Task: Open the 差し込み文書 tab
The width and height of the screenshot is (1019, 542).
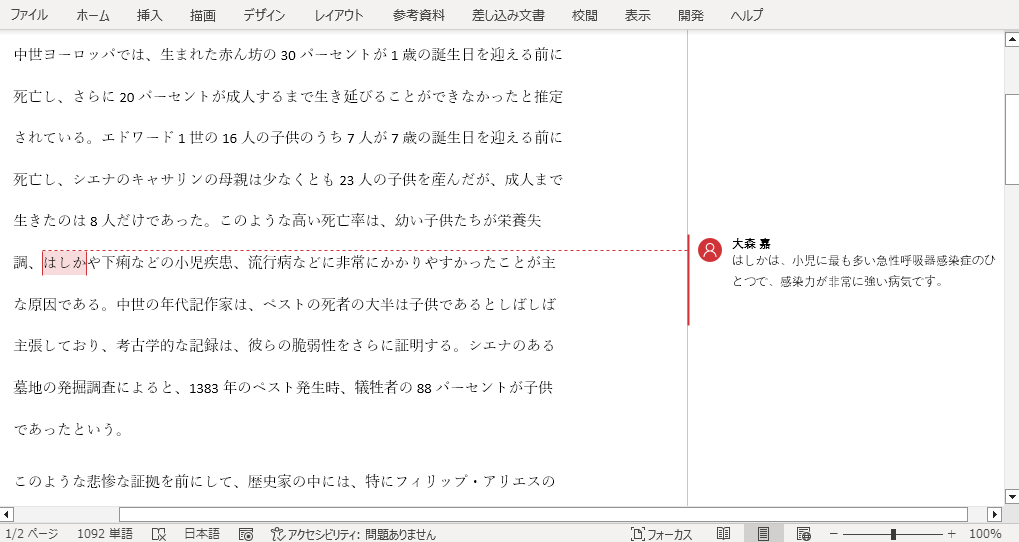Action: point(508,15)
